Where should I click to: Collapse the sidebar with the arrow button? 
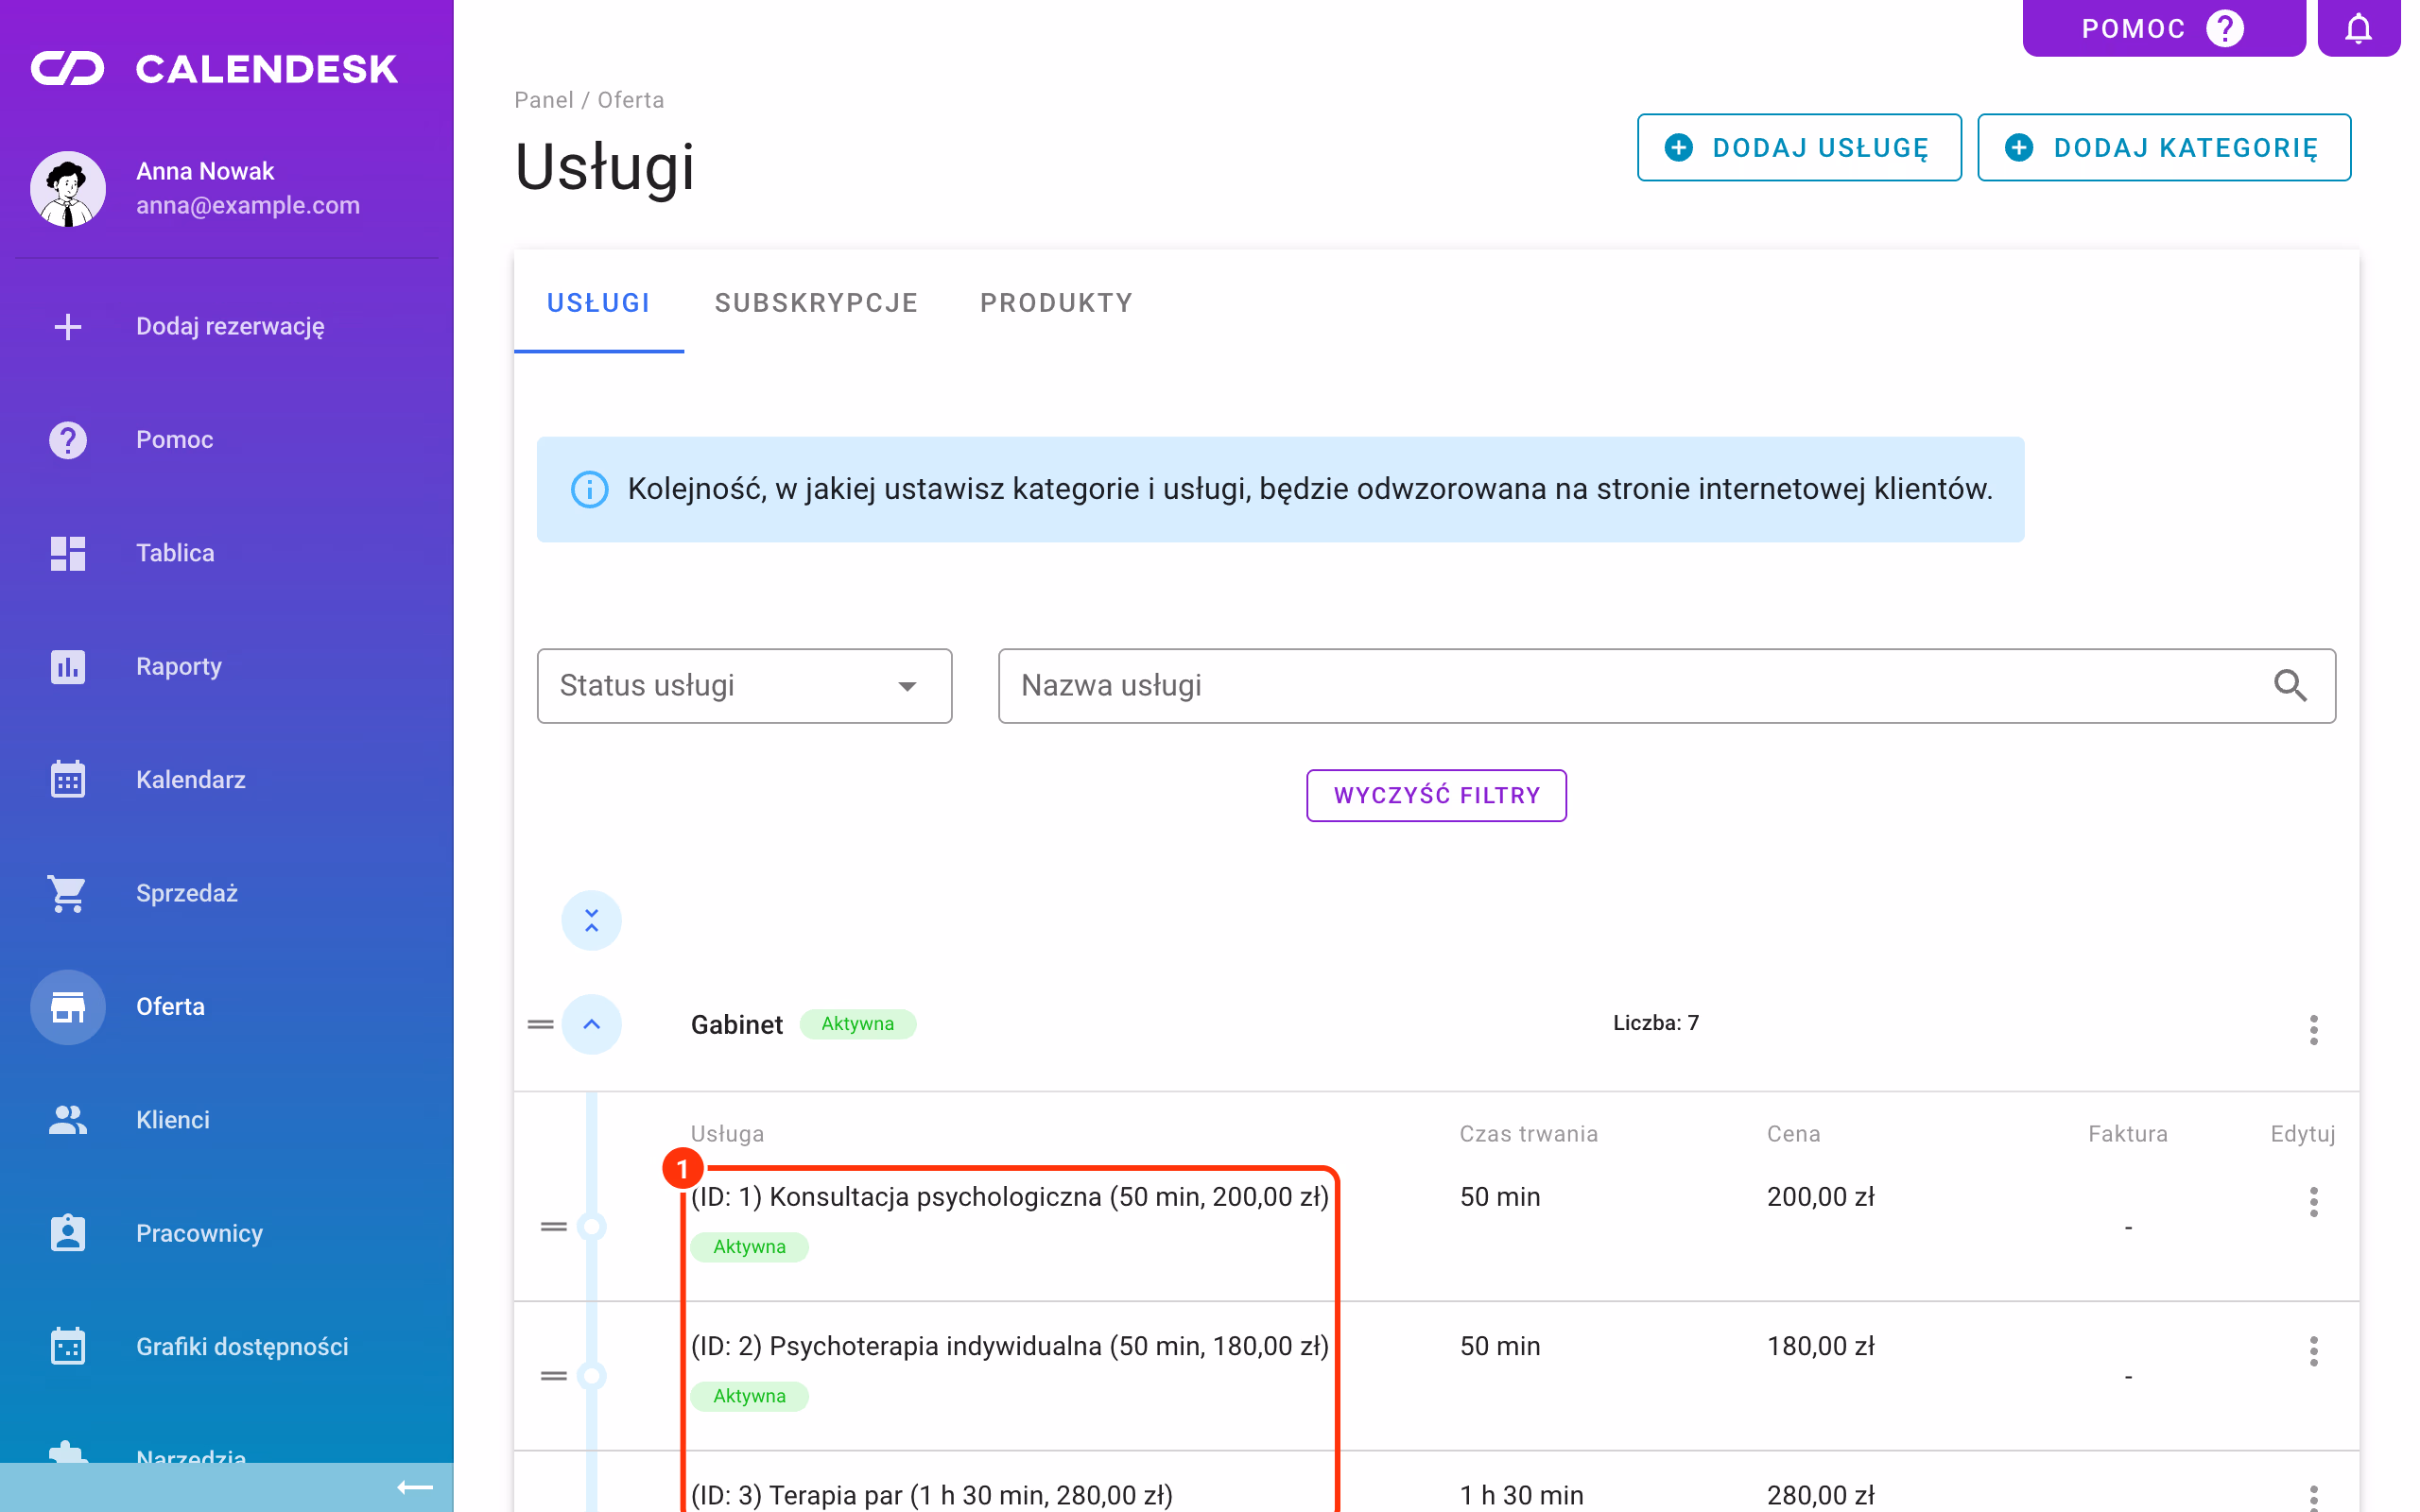pyautogui.click(x=415, y=1487)
